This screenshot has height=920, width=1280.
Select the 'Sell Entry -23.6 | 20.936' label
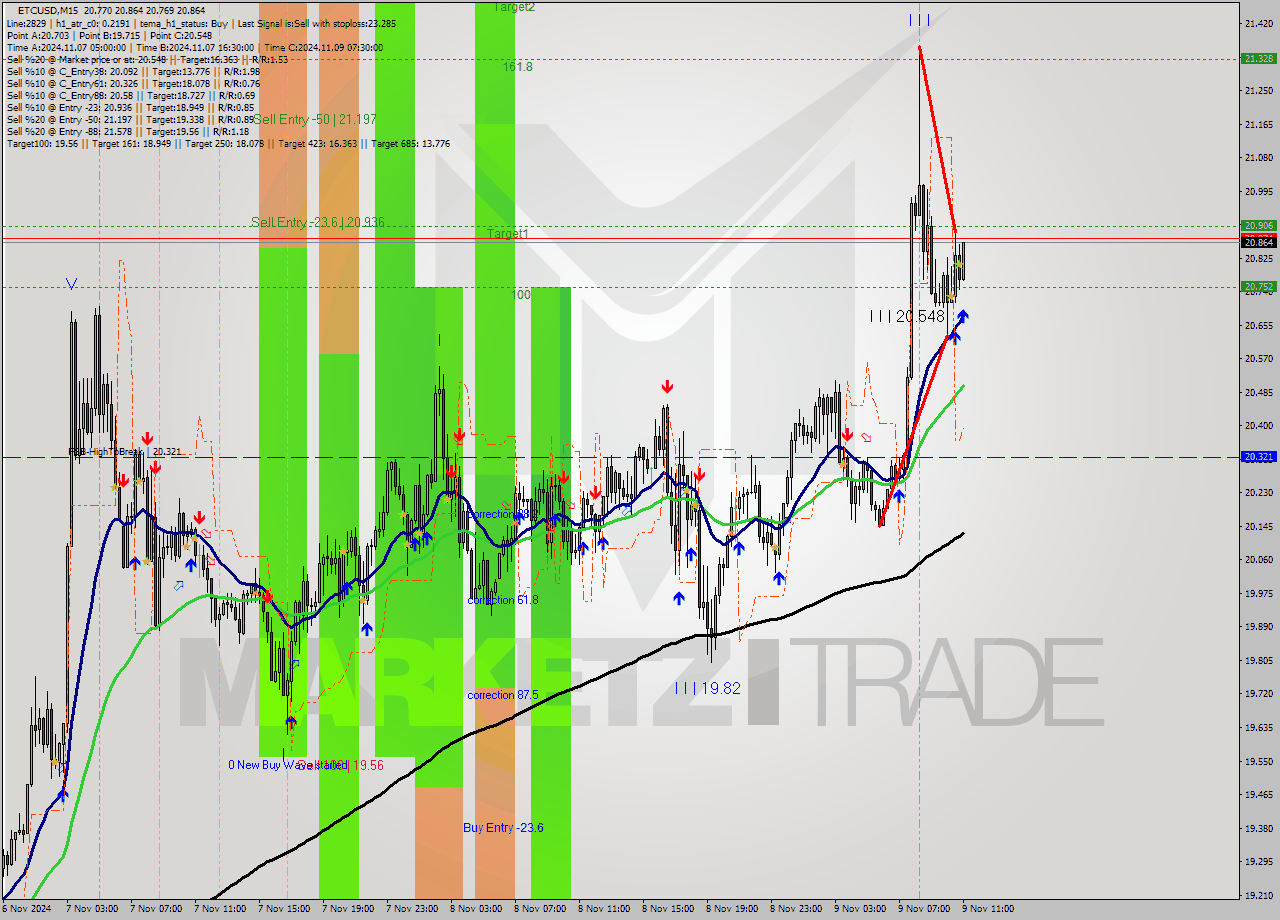tap(318, 222)
